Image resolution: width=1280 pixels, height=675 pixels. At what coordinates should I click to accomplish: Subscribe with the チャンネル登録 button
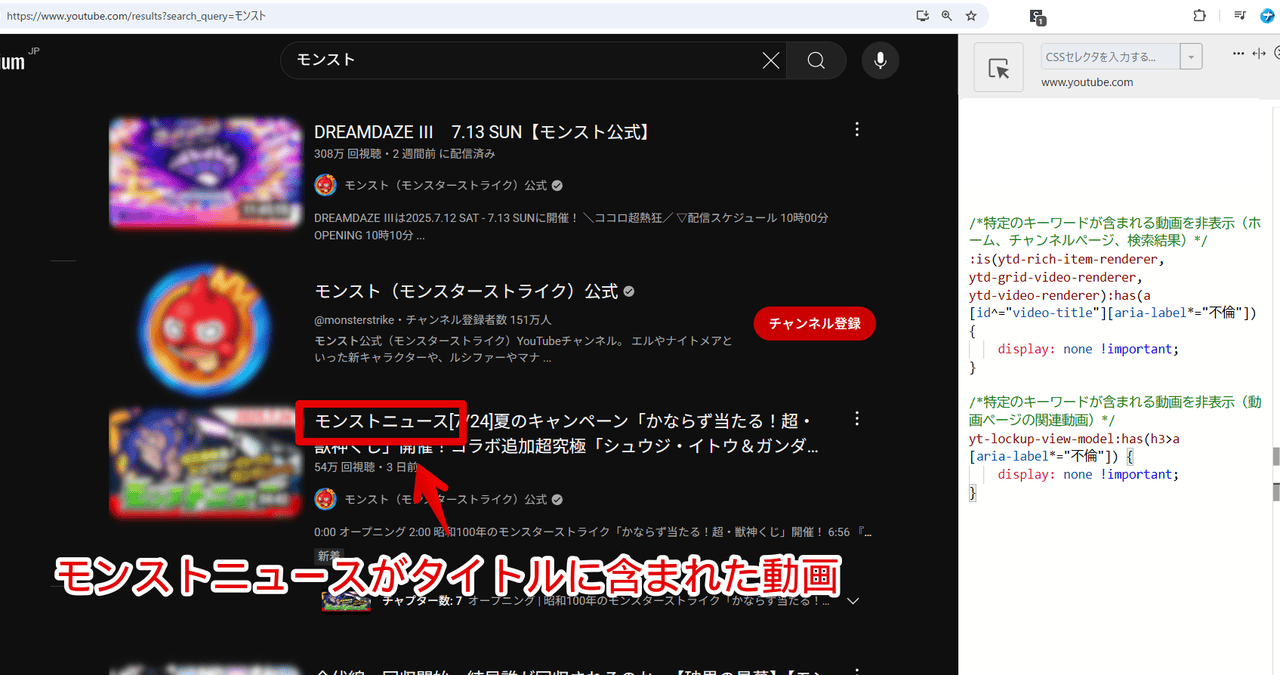coord(814,323)
